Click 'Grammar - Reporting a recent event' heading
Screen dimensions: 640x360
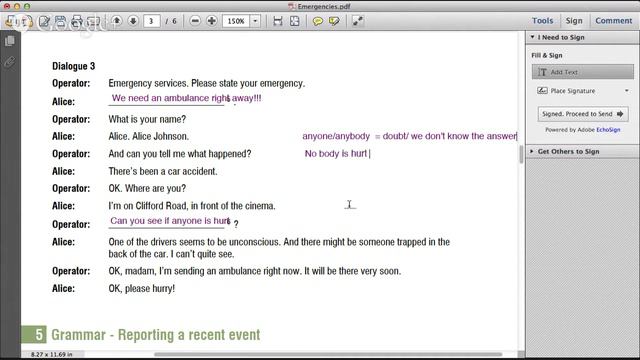156,335
